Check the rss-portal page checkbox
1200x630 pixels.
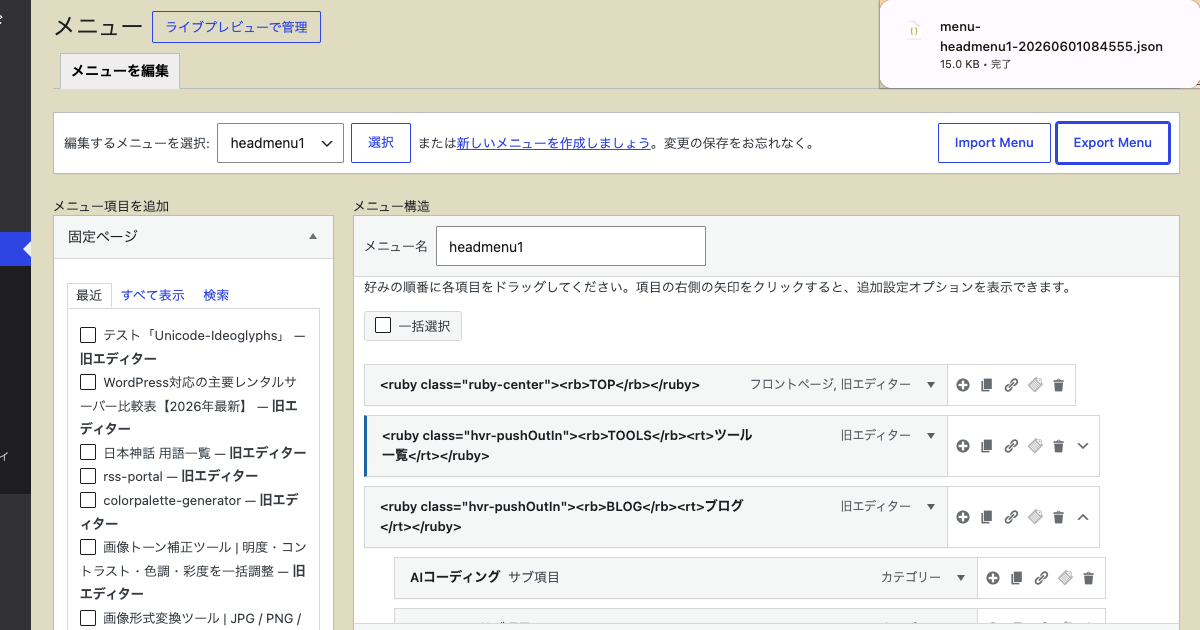tap(88, 476)
